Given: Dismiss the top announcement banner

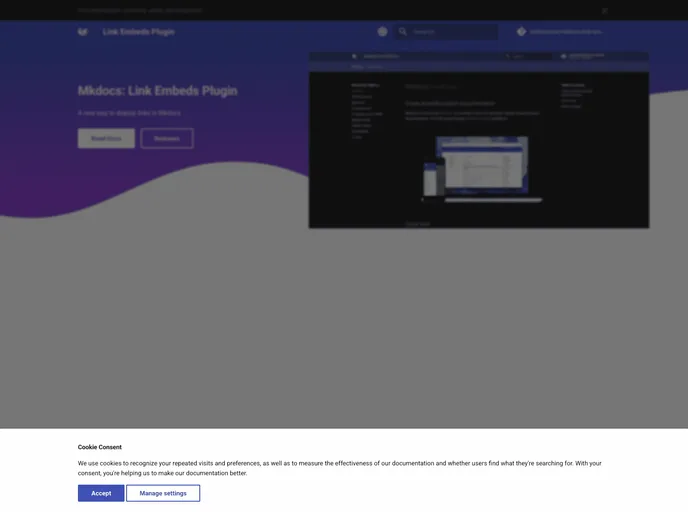Looking at the screenshot, I should (x=605, y=11).
